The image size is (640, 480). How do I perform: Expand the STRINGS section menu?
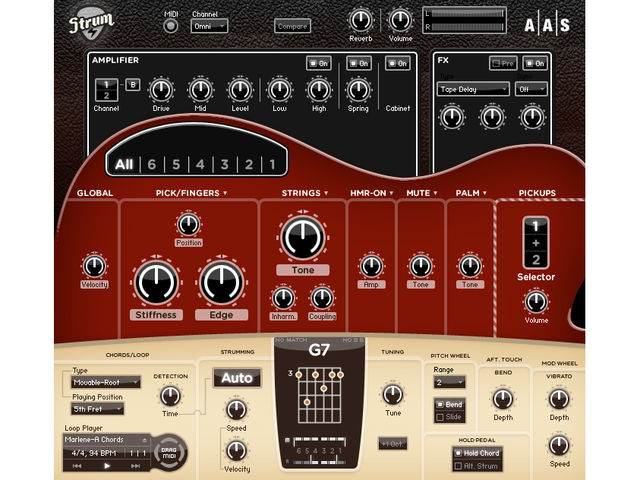tap(326, 193)
